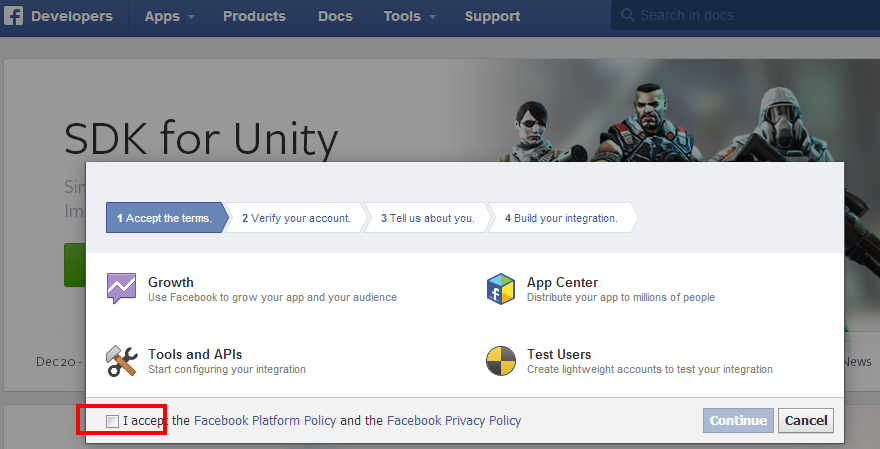Open the Facebook Privacy Policy link
This screenshot has width=880, height=449.
click(x=454, y=420)
